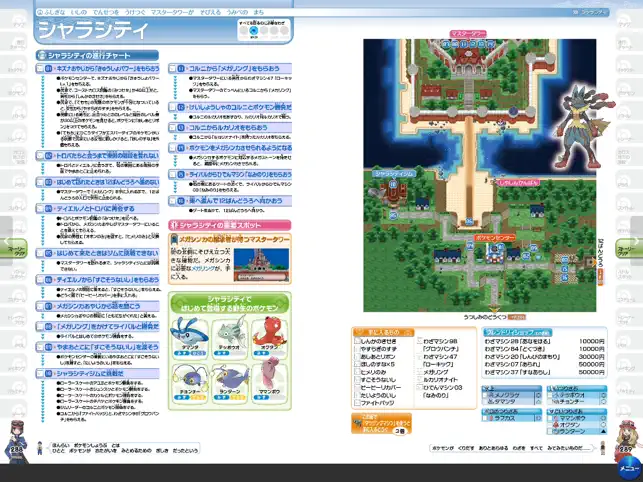The width and height of the screenshot is (643, 482).
Task: Check step 10 シャラシティジムに挑戦だ
Action: pos(40,373)
